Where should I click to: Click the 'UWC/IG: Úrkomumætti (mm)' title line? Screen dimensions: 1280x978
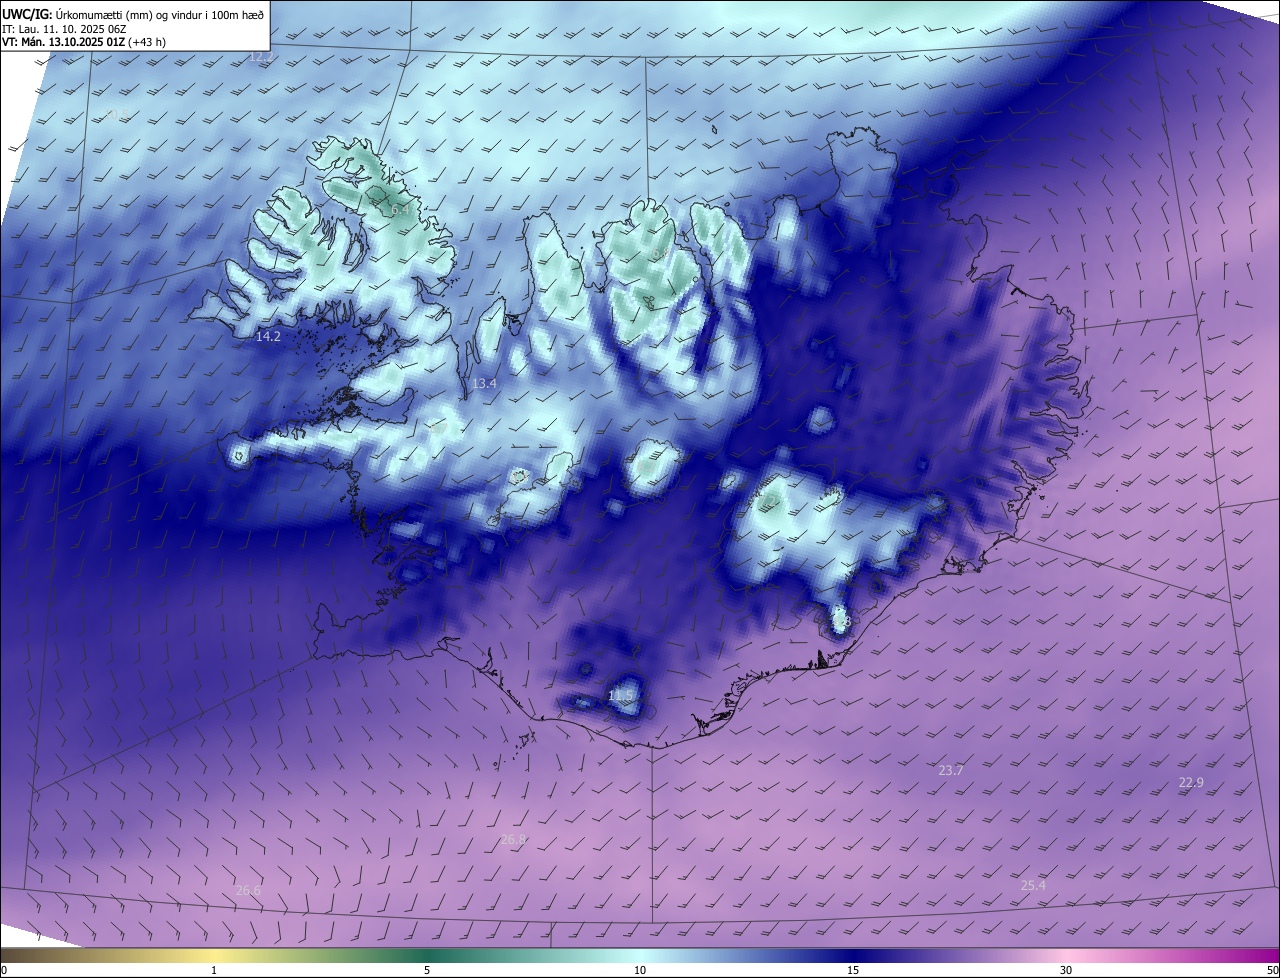click(133, 14)
